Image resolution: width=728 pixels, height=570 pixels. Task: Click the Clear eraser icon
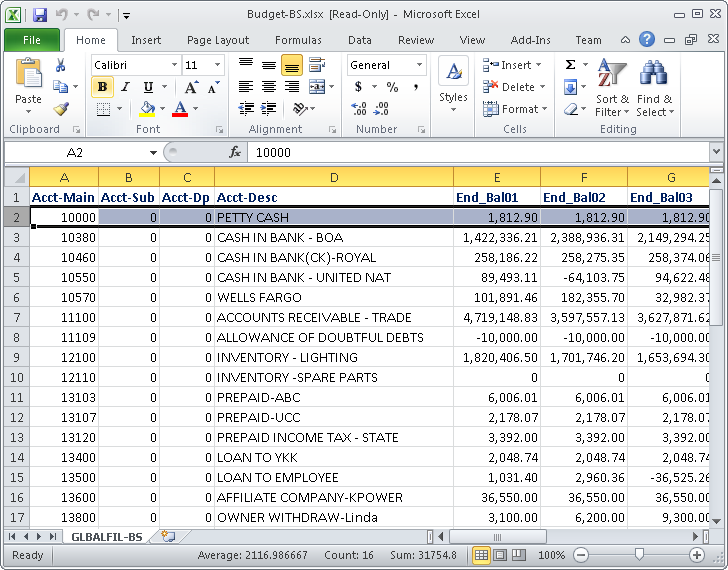[571, 109]
